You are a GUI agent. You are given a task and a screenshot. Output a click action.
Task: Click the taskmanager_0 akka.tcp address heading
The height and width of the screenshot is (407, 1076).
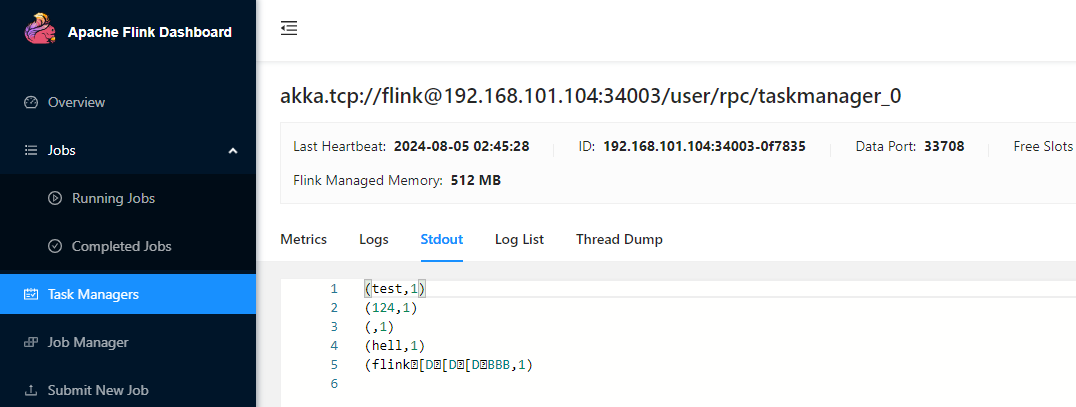[x=590, y=97]
